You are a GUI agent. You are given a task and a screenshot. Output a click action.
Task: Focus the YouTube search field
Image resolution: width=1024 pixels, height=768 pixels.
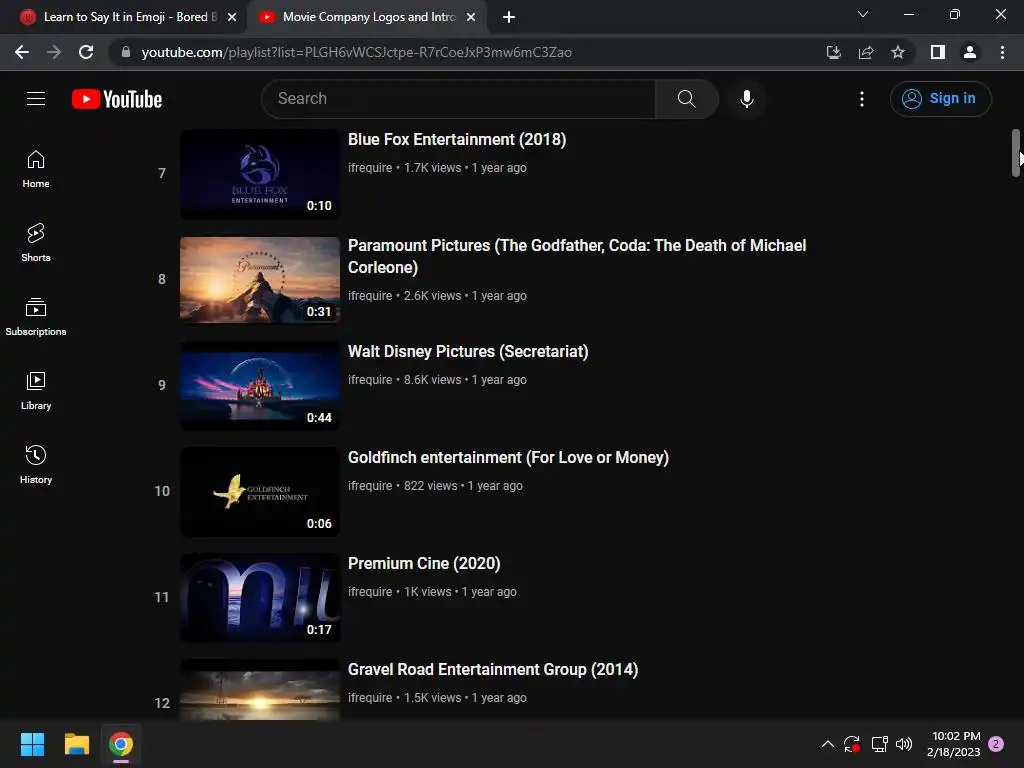click(x=458, y=99)
